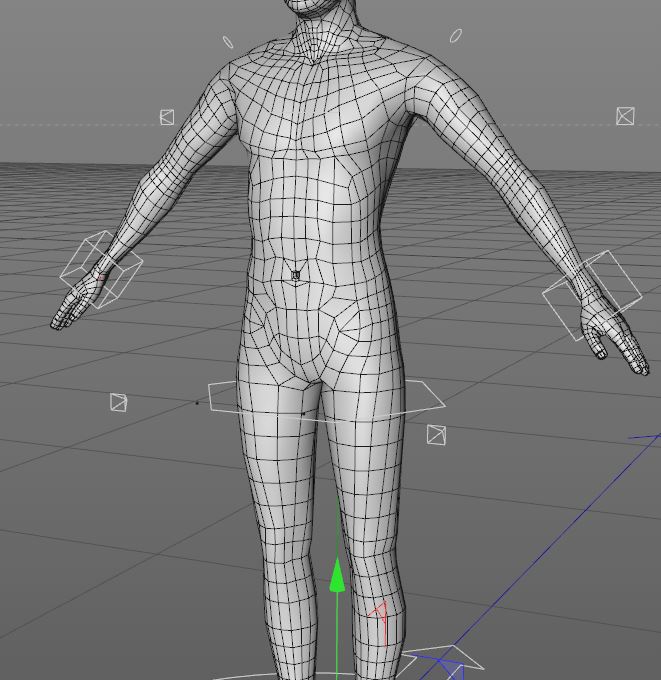Screen dimensions: 661x680
Task: Select the right knee pole cube controller
Action: point(436,435)
